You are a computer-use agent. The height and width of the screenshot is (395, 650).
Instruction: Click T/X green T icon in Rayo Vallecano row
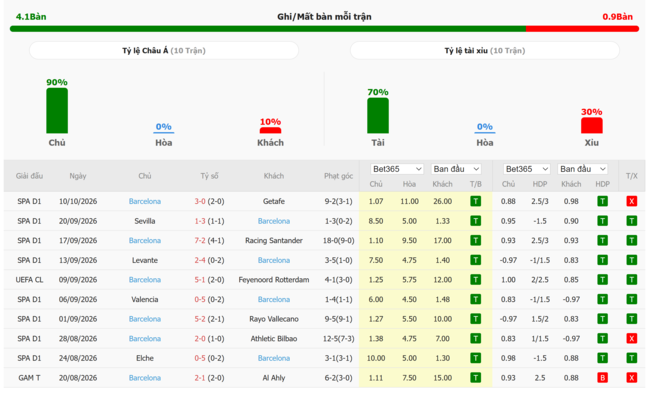(x=631, y=319)
